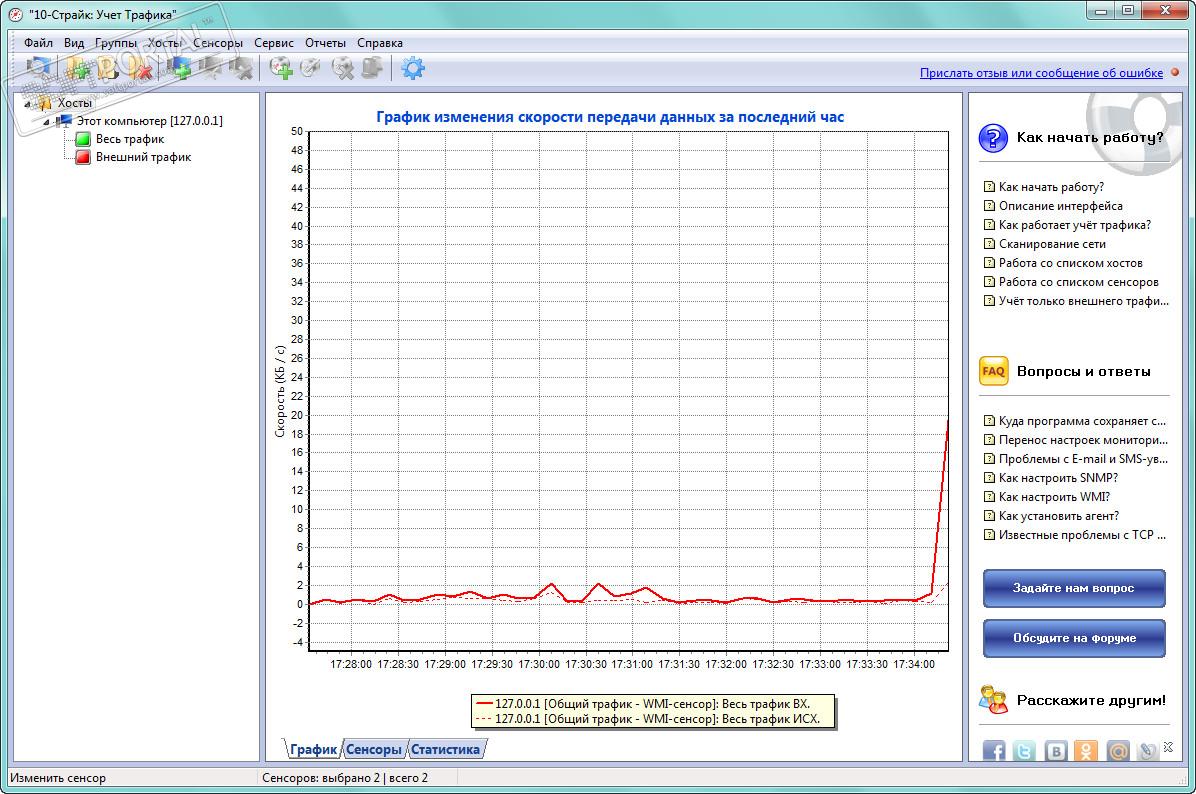Open the 'Отчеты' menu
The width and height of the screenshot is (1196, 794).
(325, 43)
